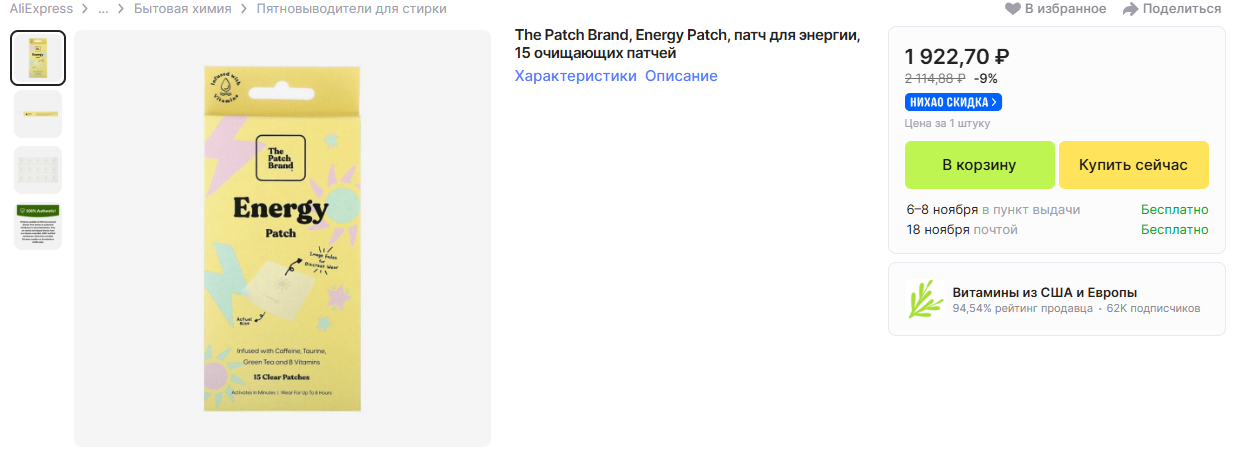Viewport: 1234px width, 458px height.
Task: Expand the breadcrumb ellipsis
Action: pyautogui.click(x=103, y=9)
